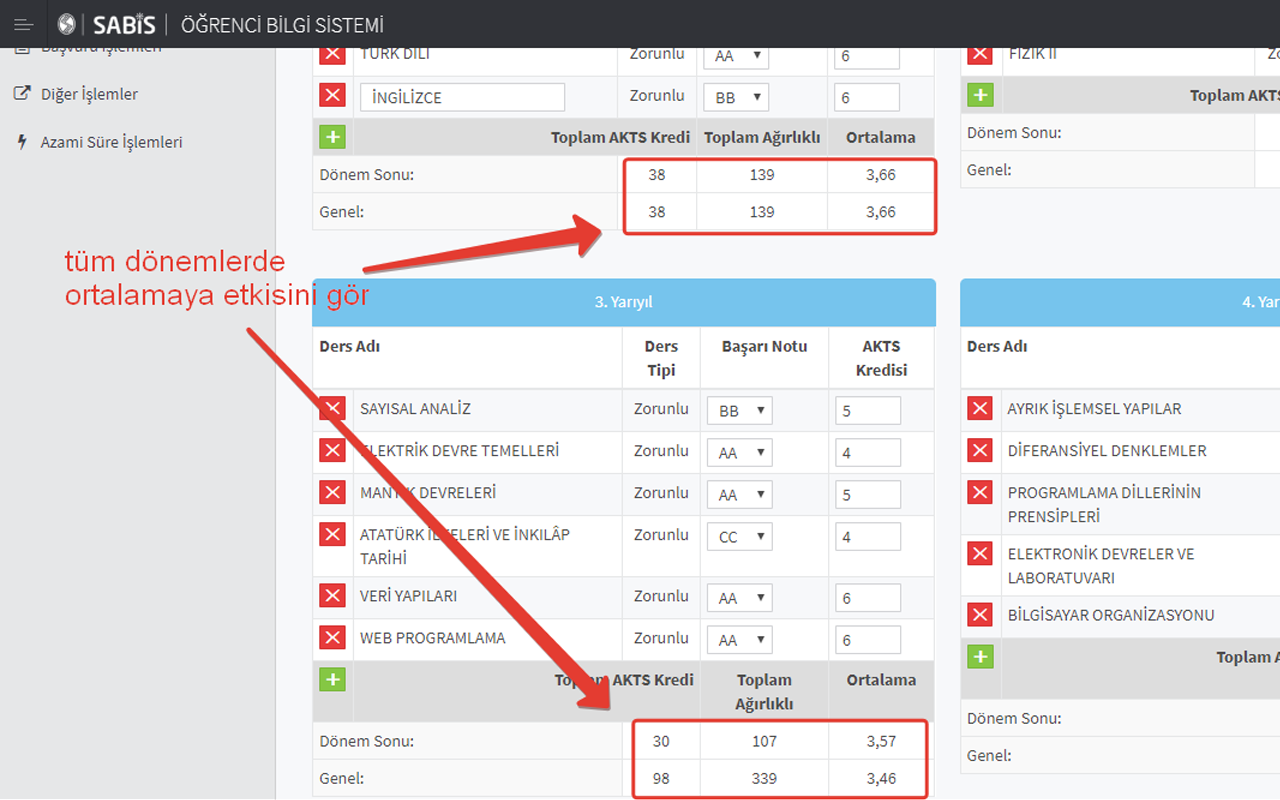
Task: Click AKTS credit field for MANTIK DEVRELERİ
Action: pos(868,495)
